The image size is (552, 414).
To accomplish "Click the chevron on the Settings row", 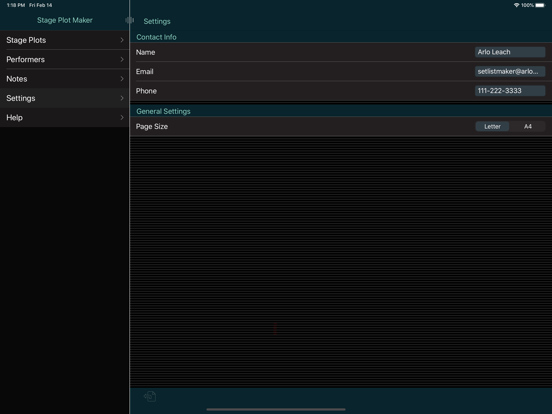I will [x=122, y=98].
